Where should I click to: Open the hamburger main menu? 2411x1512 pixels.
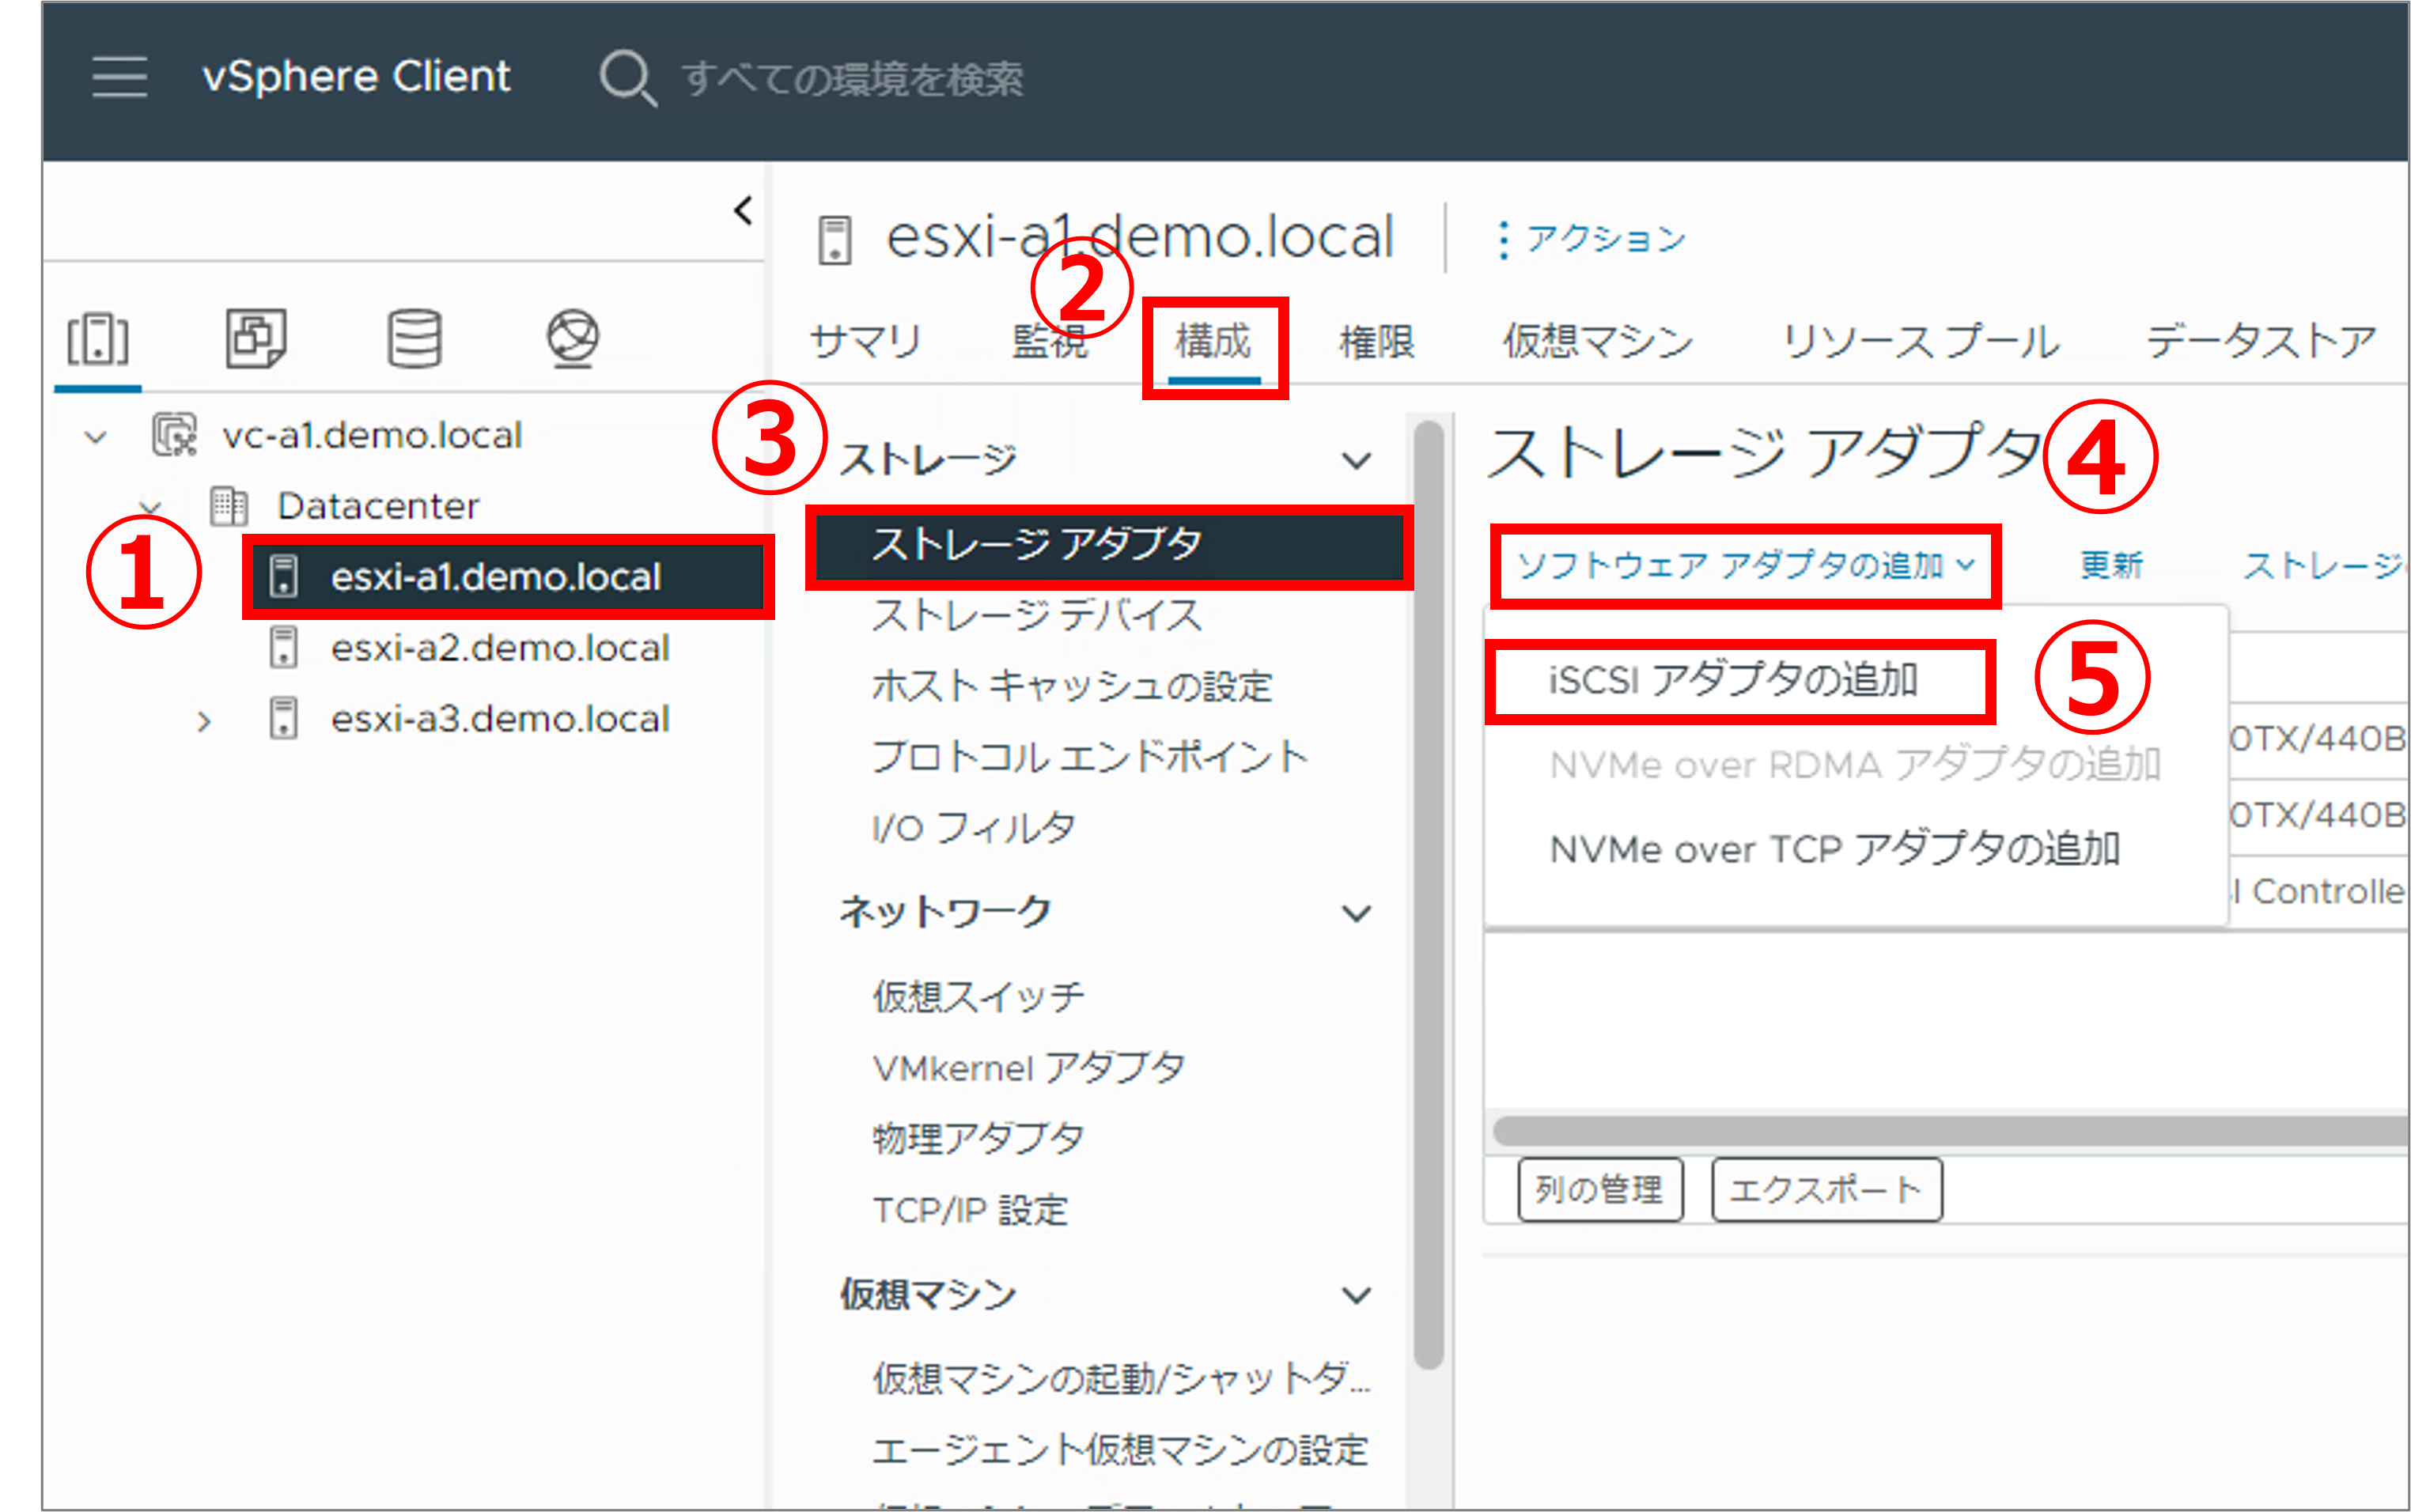(119, 77)
